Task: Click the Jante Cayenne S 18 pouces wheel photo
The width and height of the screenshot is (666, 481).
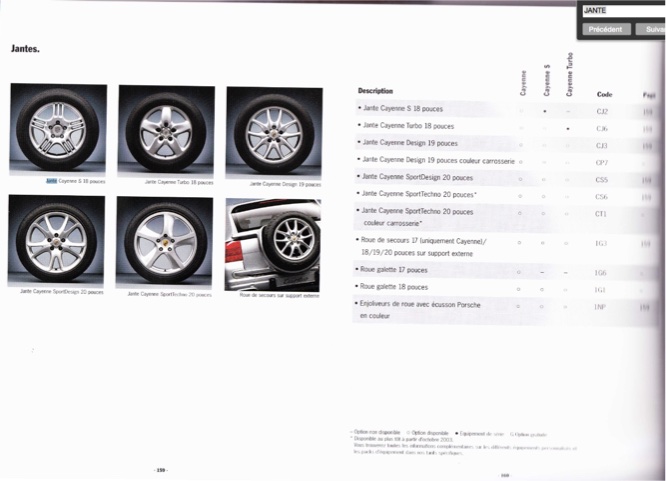Action: click(x=58, y=129)
